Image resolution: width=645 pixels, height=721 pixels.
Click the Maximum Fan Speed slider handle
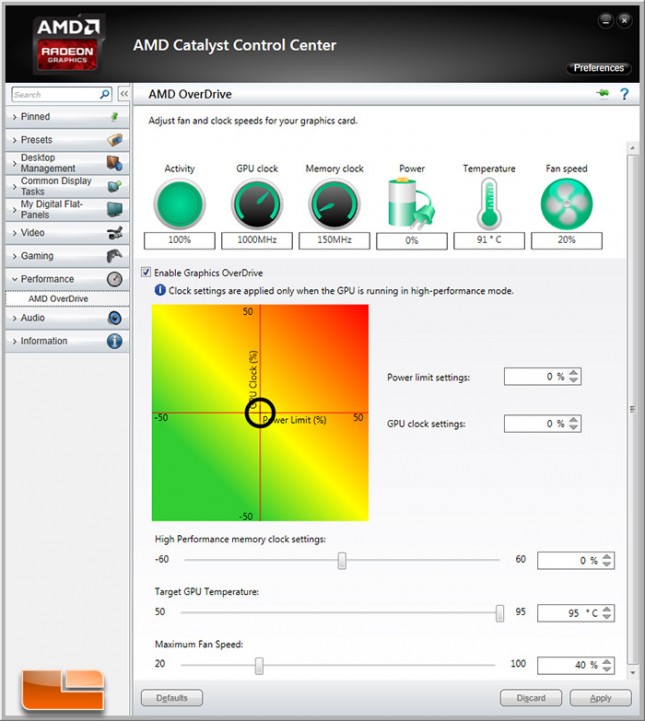(x=259, y=665)
